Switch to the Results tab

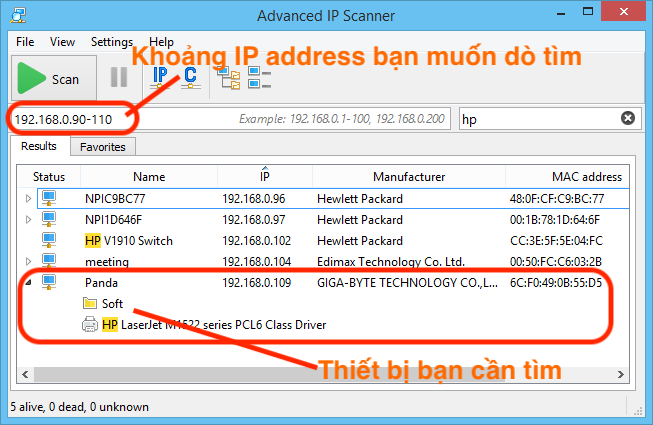click(39, 146)
